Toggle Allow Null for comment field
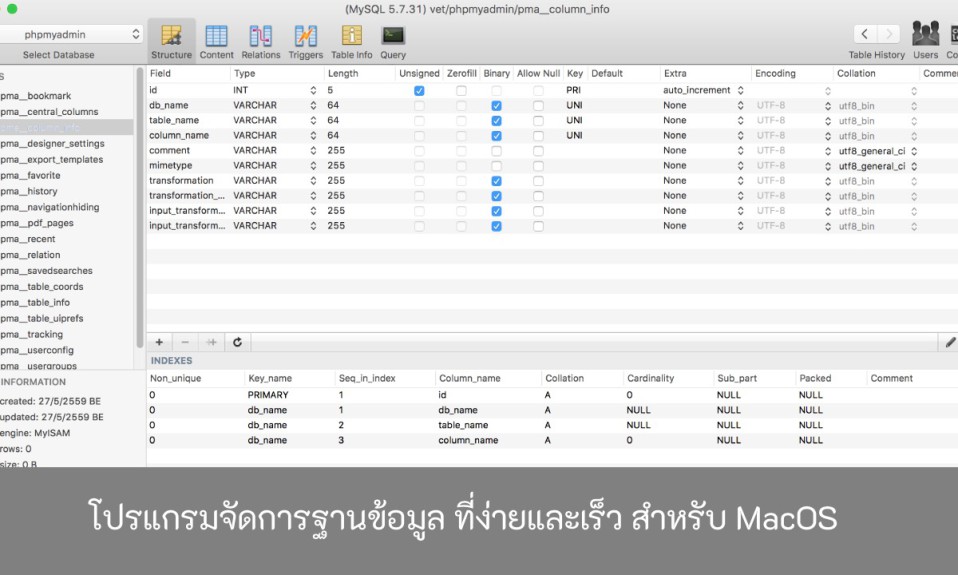This screenshot has width=958, height=575. pyautogui.click(x=538, y=151)
